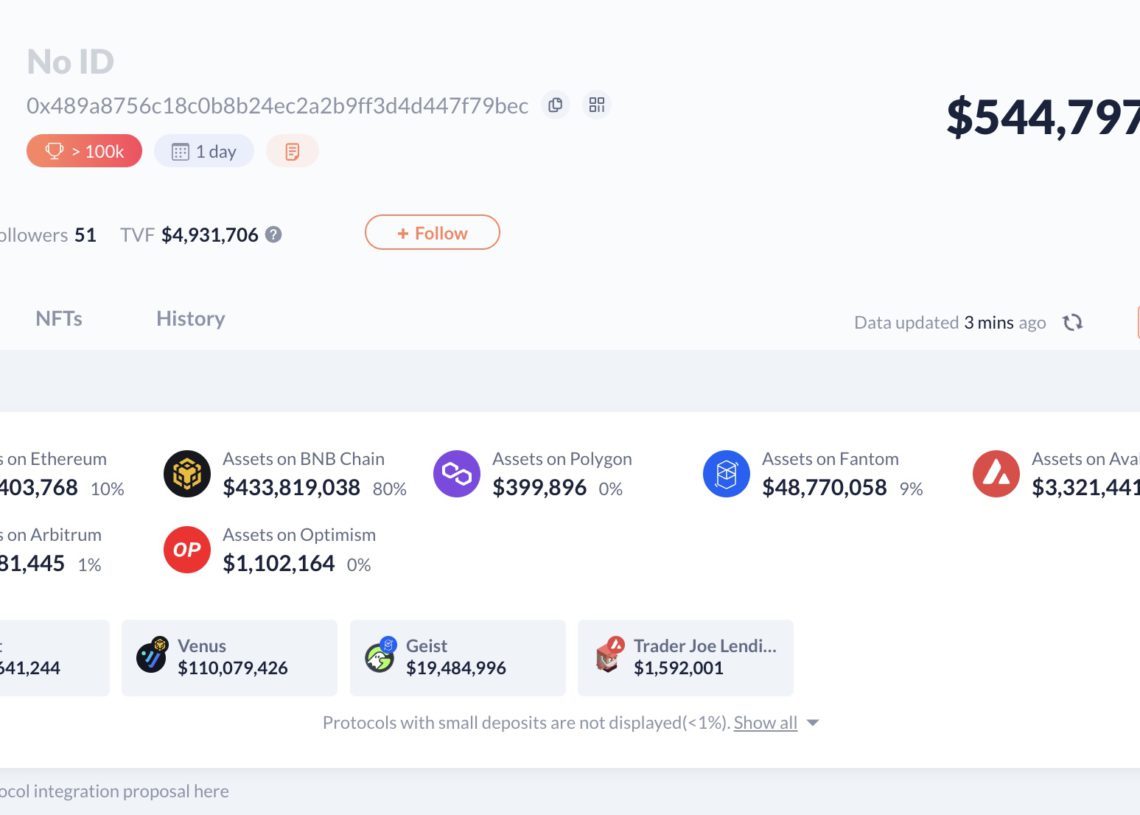Click the Fantom chain logo
The width and height of the screenshot is (1140, 815).
pyautogui.click(x=727, y=473)
